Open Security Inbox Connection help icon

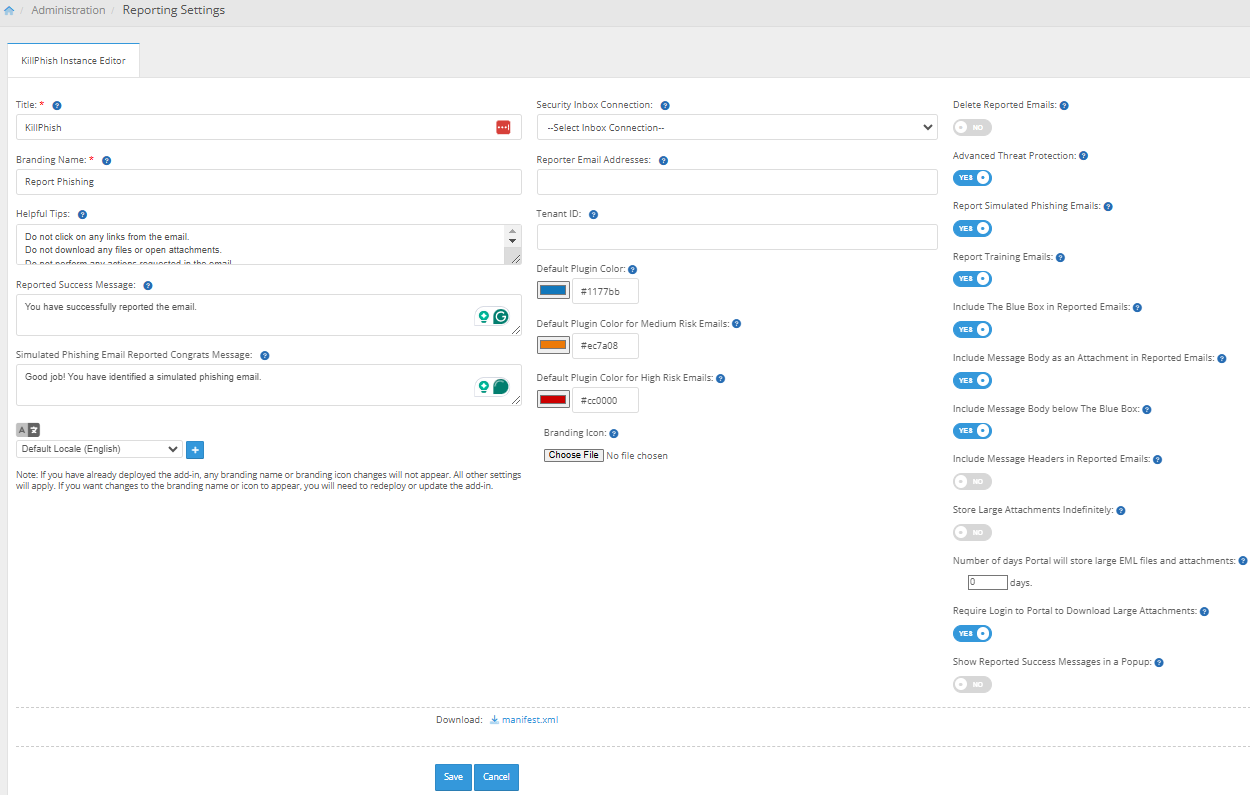(x=665, y=105)
